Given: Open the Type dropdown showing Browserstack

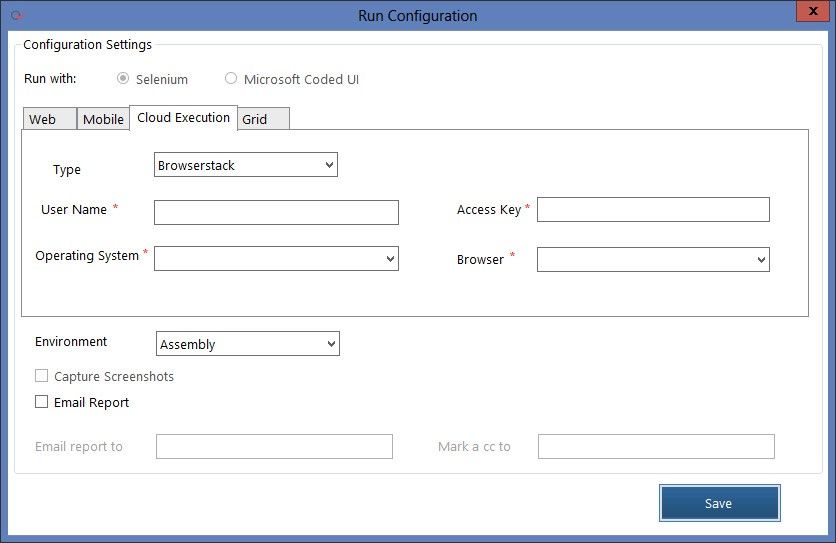Looking at the screenshot, I should pyautogui.click(x=246, y=165).
